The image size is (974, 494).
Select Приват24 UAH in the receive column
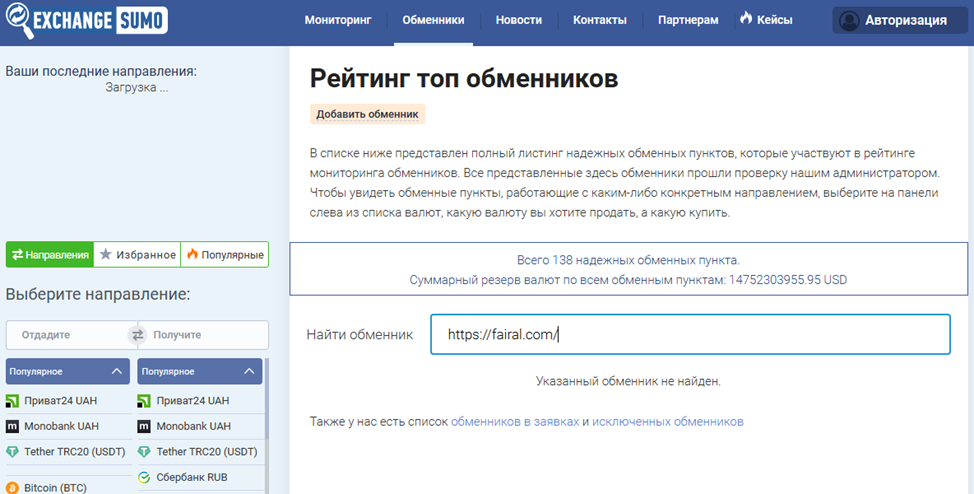tap(199, 401)
